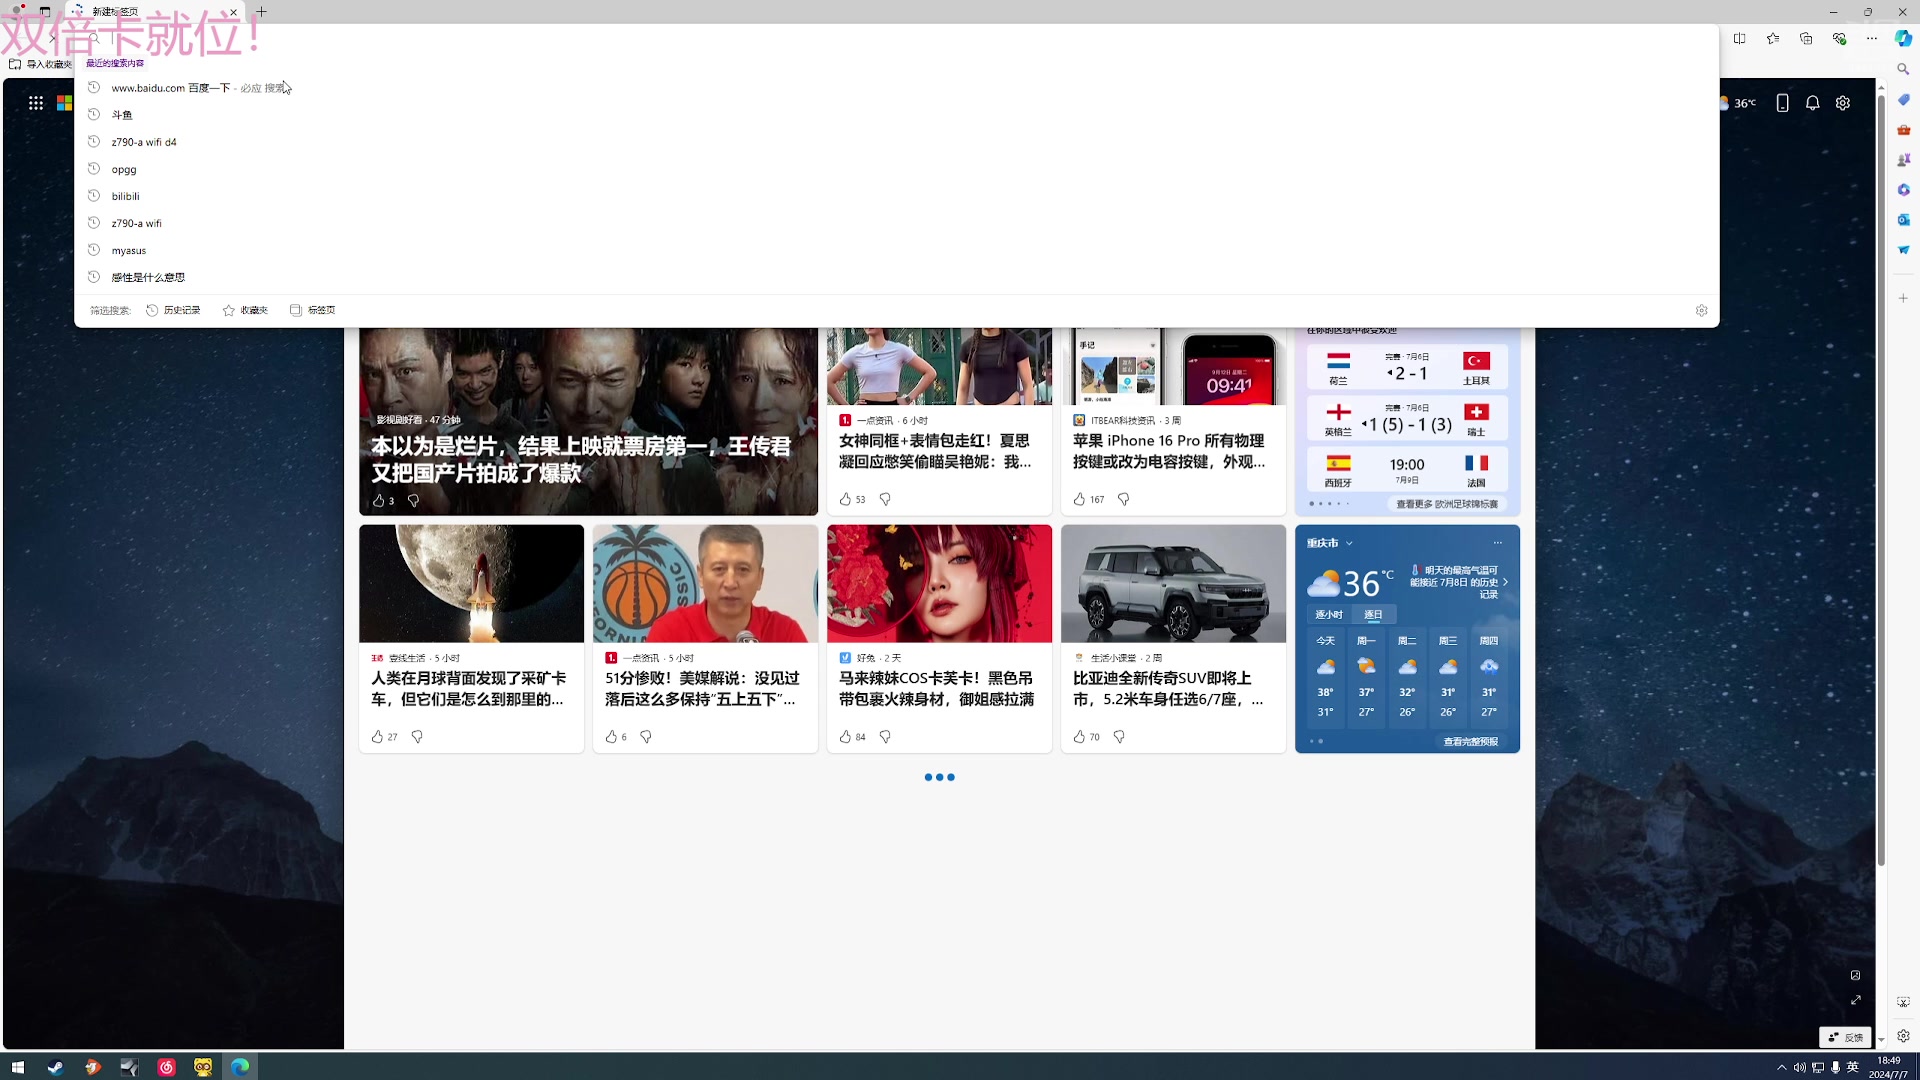
Task: Open page notifications bell icon
Action: (x=1812, y=103)
